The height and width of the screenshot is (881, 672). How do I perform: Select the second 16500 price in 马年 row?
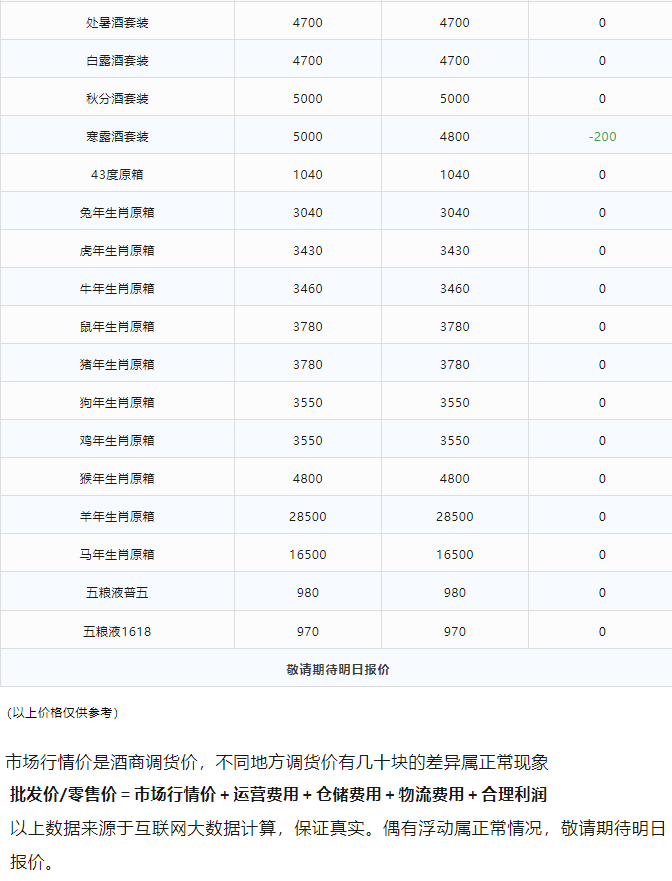pyautogui.click(x=455, y=555)
